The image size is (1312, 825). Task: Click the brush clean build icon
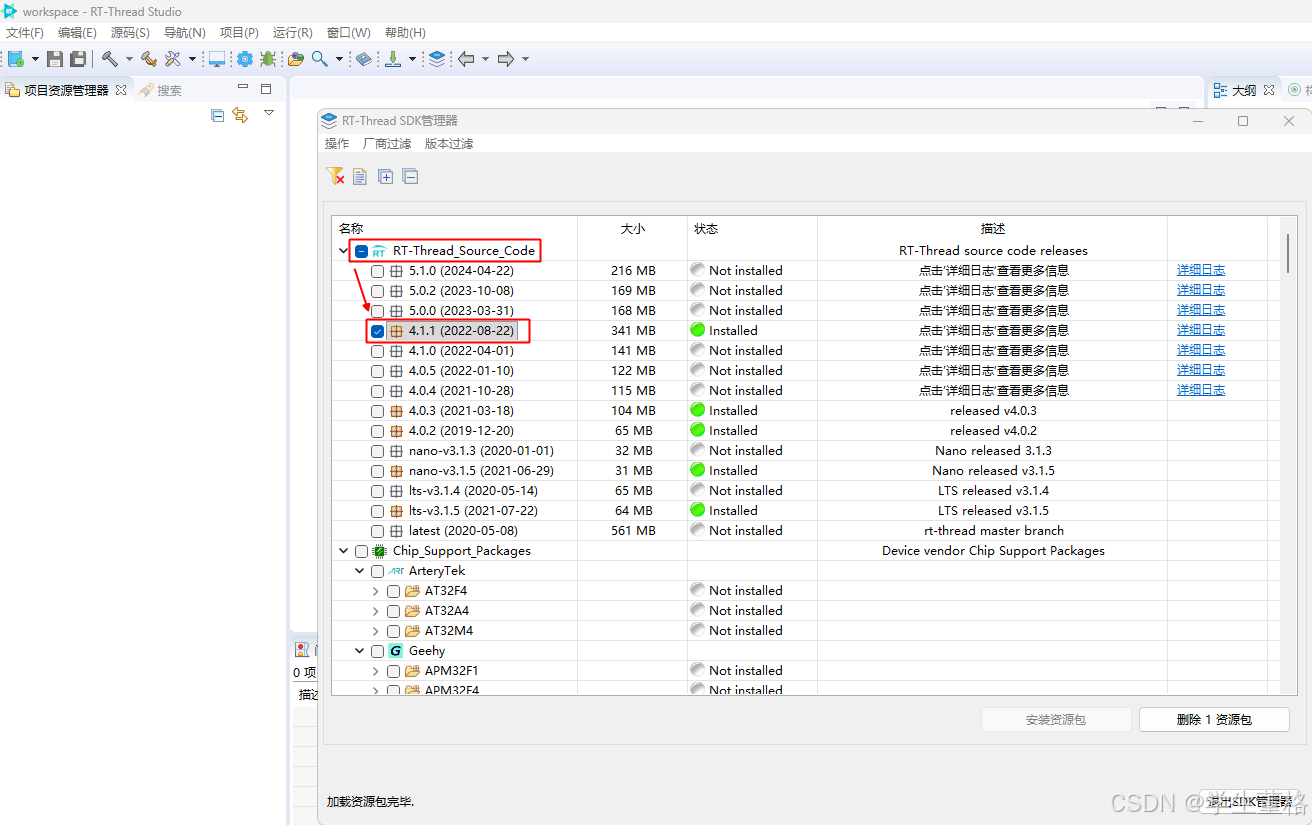tap(149, 59)
